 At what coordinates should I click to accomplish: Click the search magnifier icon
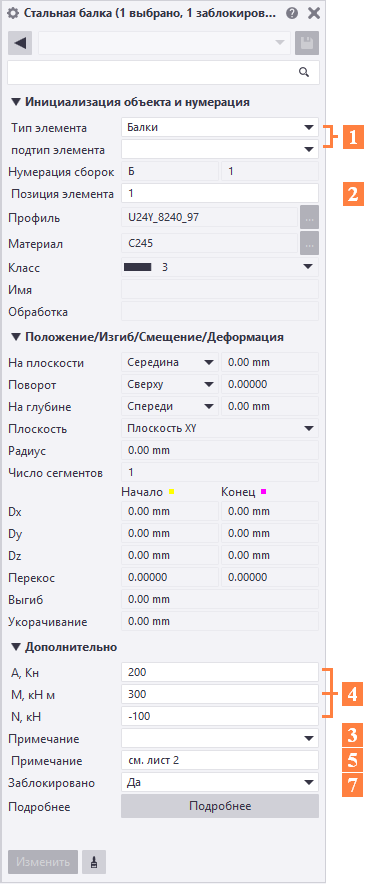click(x=304, y=72)
